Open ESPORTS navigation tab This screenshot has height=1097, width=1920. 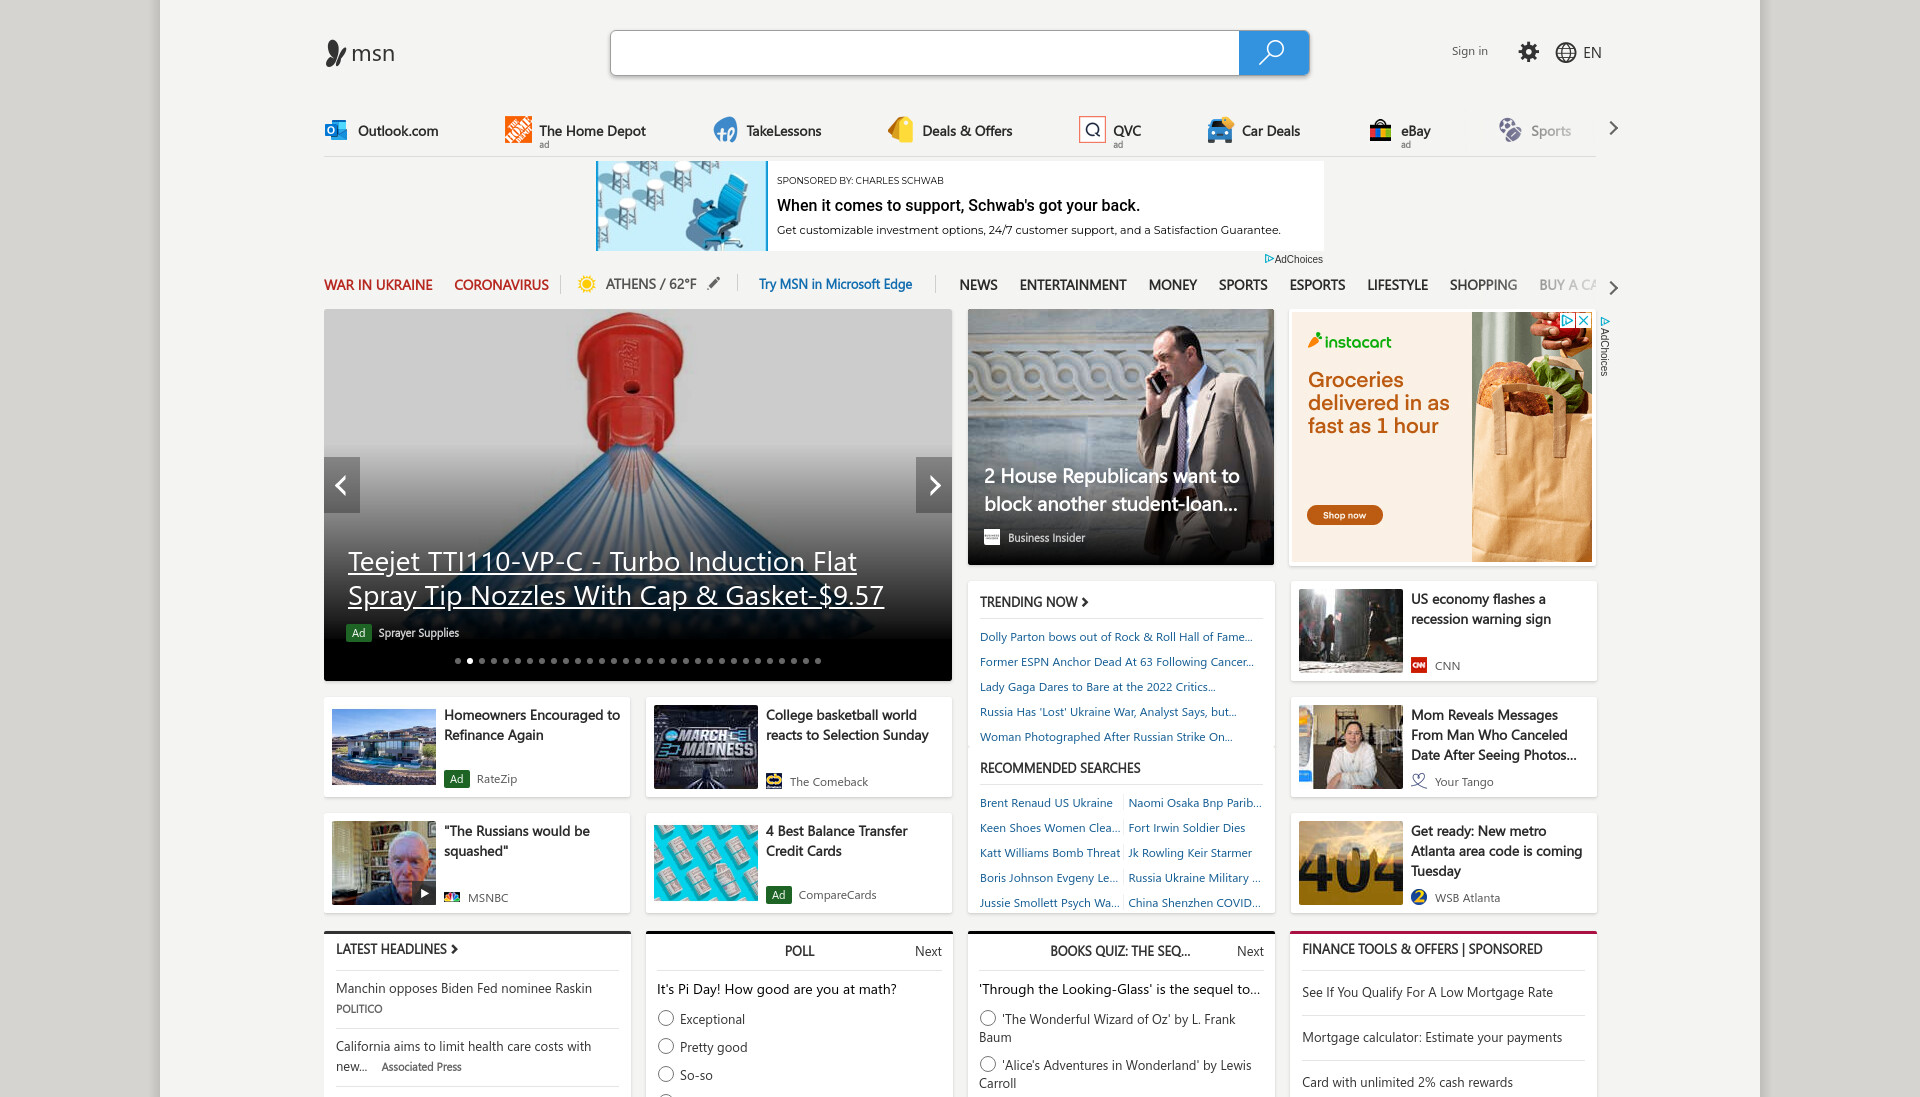(1317, 285)
